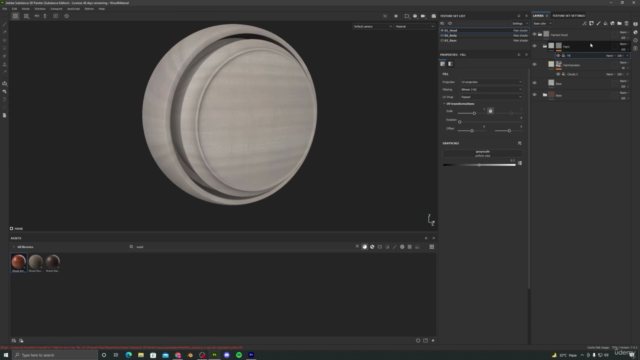Select the Paint brush tool in left toolbar
Viewport: 640px width, 360px height.
pyautogui.click(x=5, y=24)
